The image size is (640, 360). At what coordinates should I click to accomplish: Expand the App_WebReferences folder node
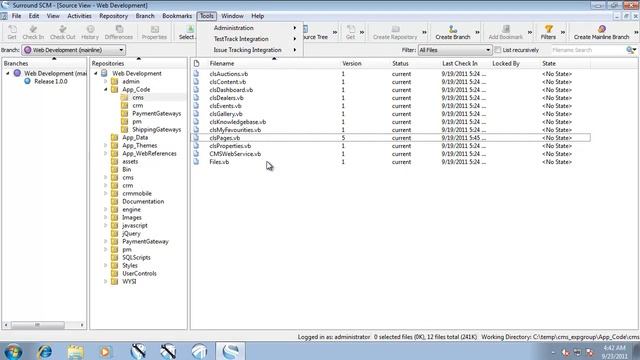pyautogui.click(x=105, y=153)
